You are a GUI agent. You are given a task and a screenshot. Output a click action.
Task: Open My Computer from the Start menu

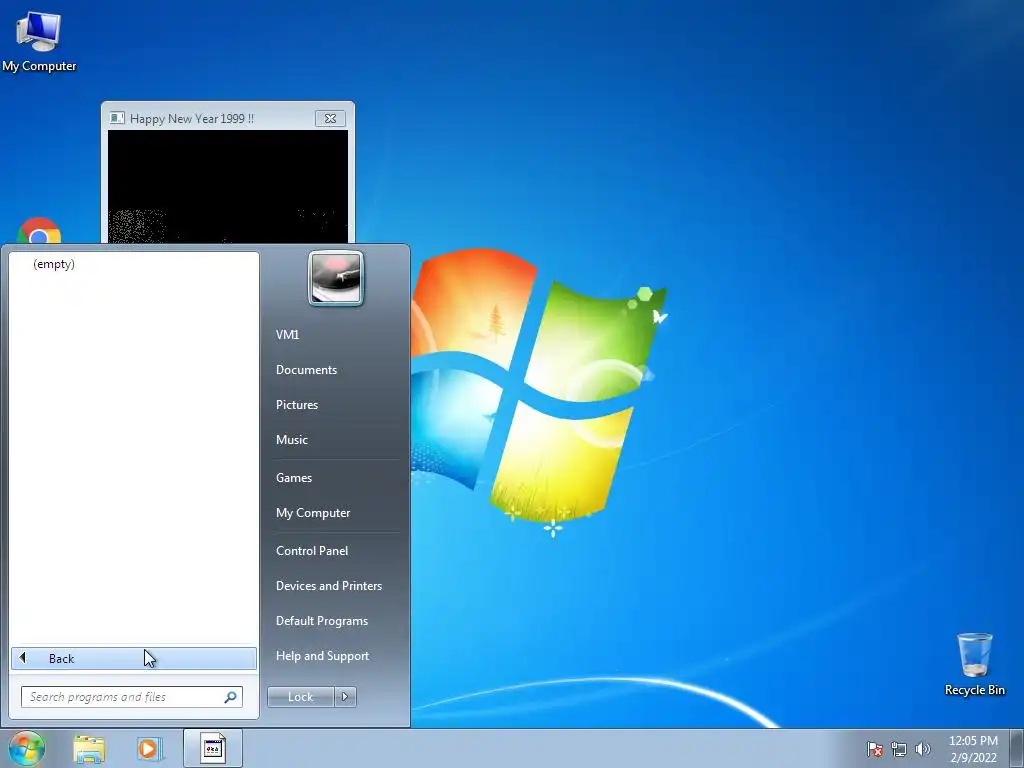pyautogui.click(x=313, y=513)
